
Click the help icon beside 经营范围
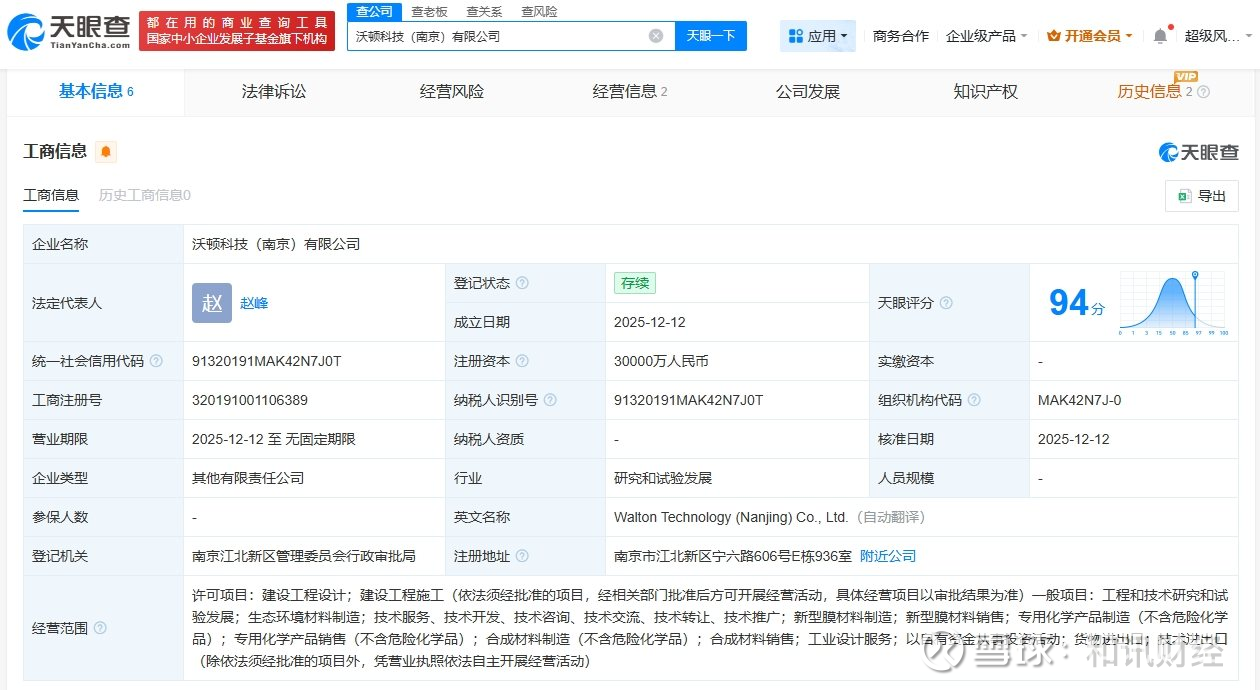coord(100,628)
